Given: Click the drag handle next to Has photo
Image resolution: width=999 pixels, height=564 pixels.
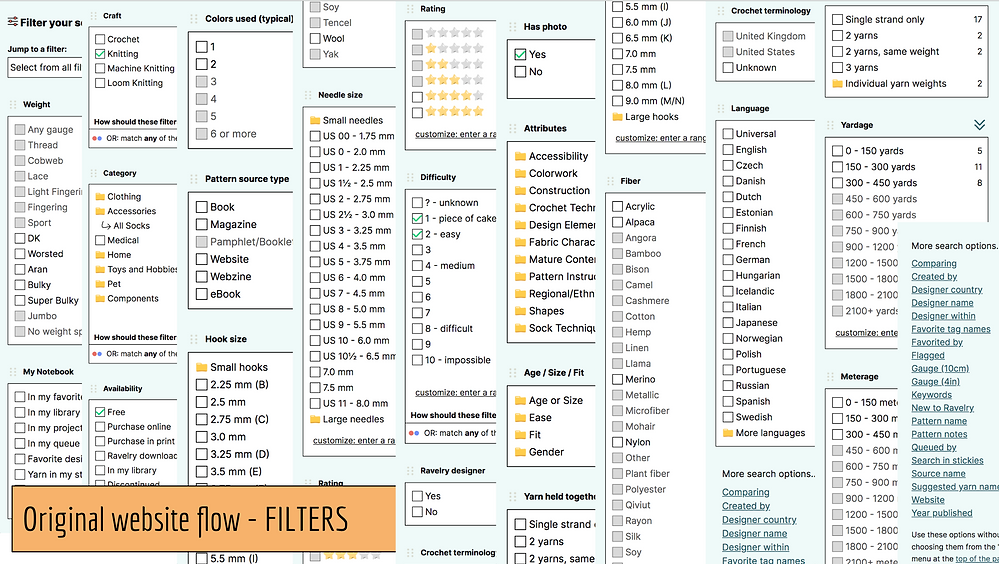Looking at the screenshot, I should (512, 27).
